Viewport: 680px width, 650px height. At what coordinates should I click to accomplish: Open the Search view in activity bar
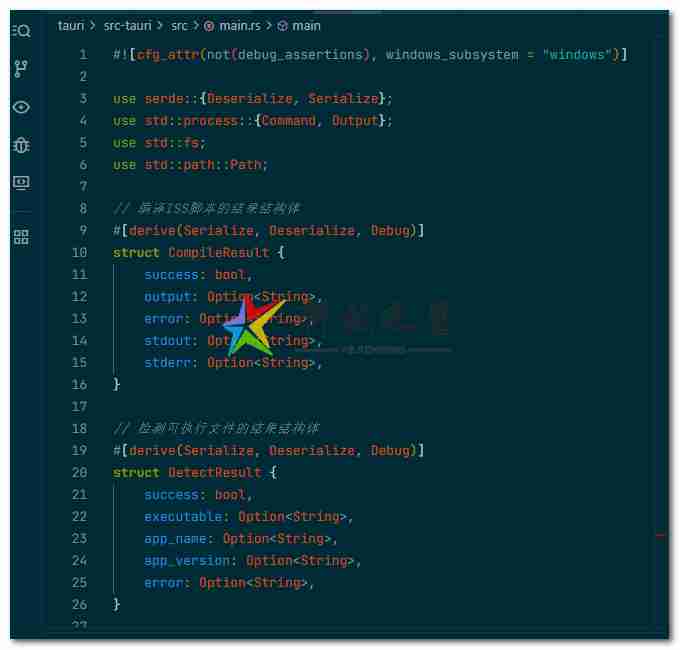21,31
